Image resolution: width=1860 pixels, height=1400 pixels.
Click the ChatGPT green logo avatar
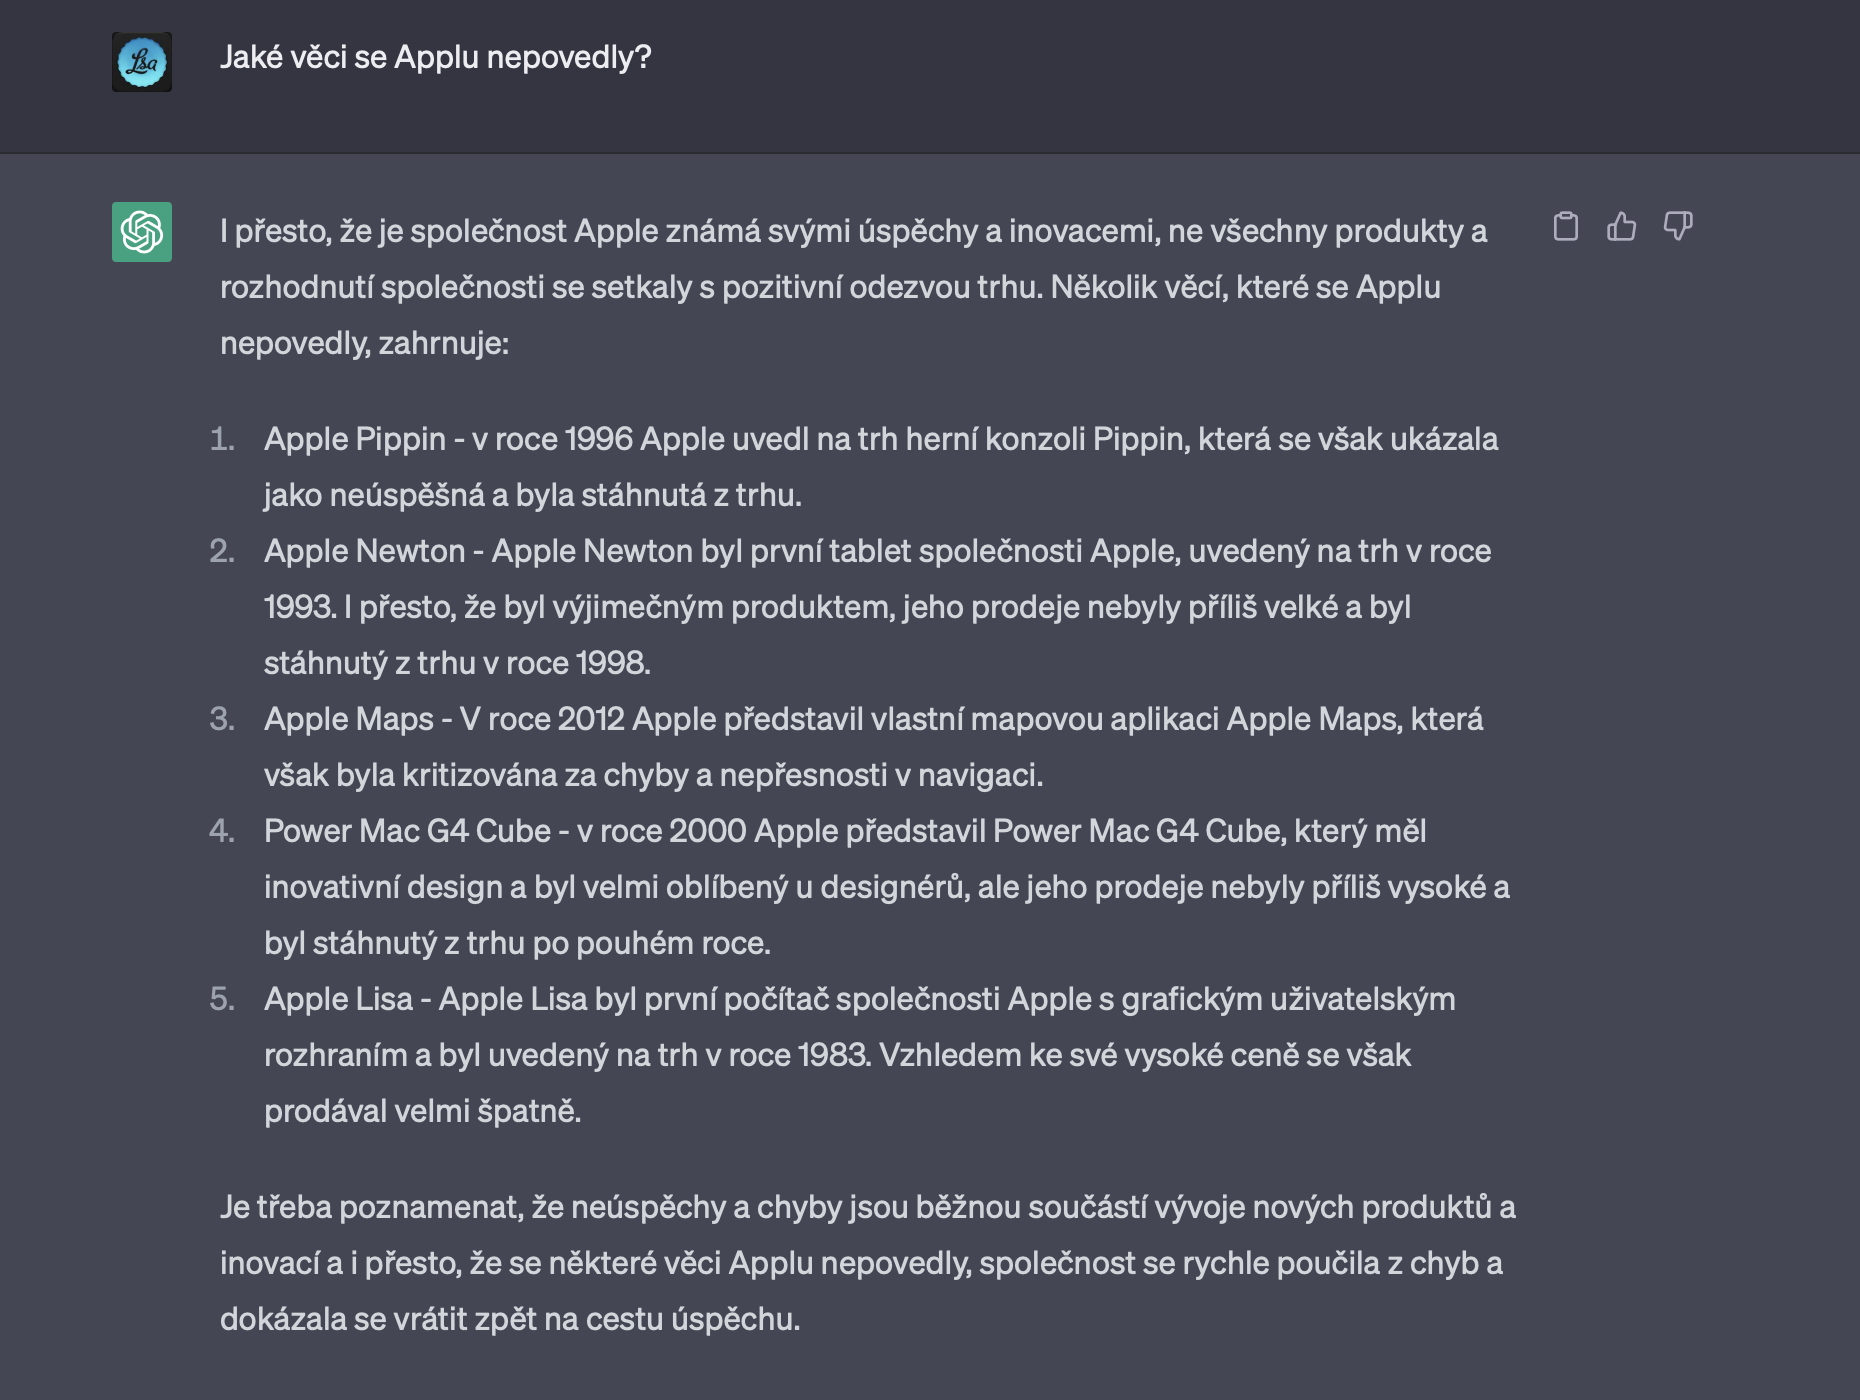click(x=140, y=229)
